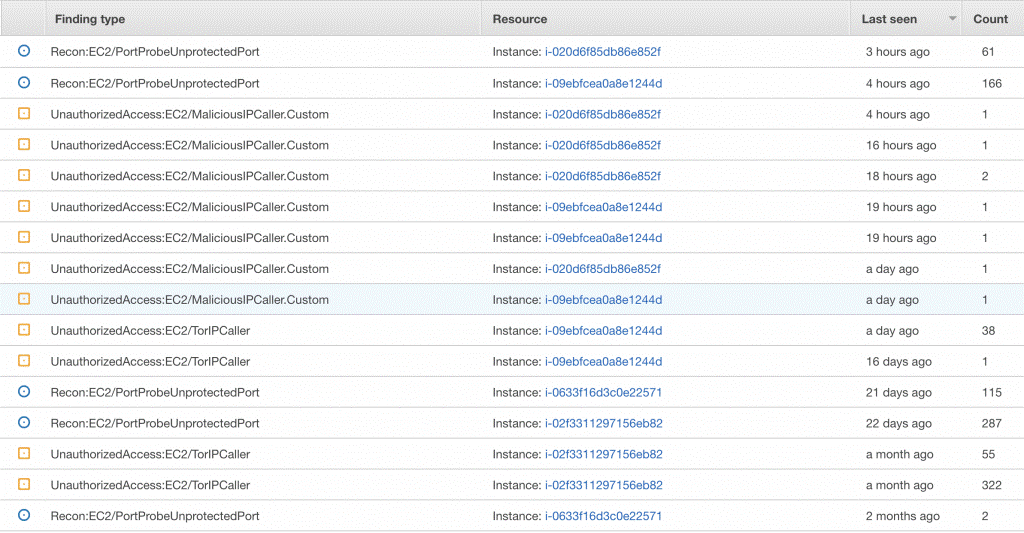Viewport: 1024px width, 533px height.
Task: Click blue severity icon for 2 months ago finding
Action: click(x=24, y=515)
